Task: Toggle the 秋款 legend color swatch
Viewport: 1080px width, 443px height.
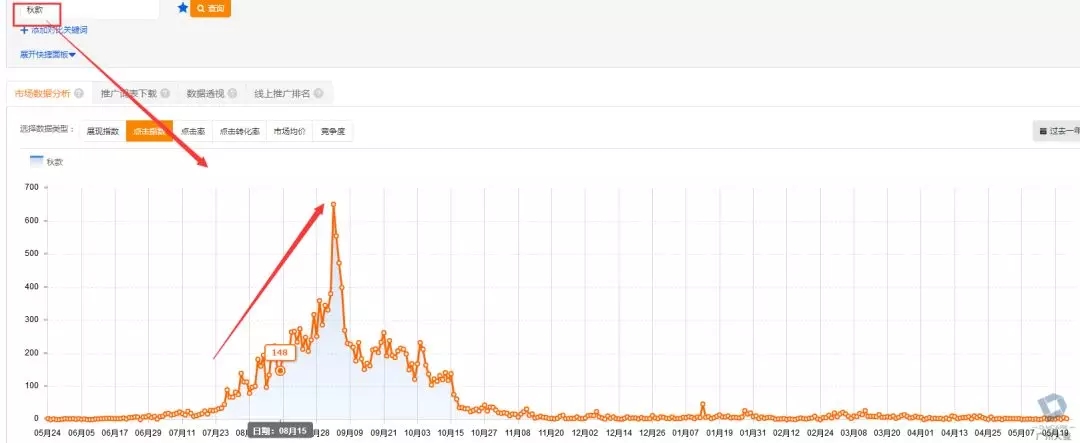Action: click(x=36, y=160)
